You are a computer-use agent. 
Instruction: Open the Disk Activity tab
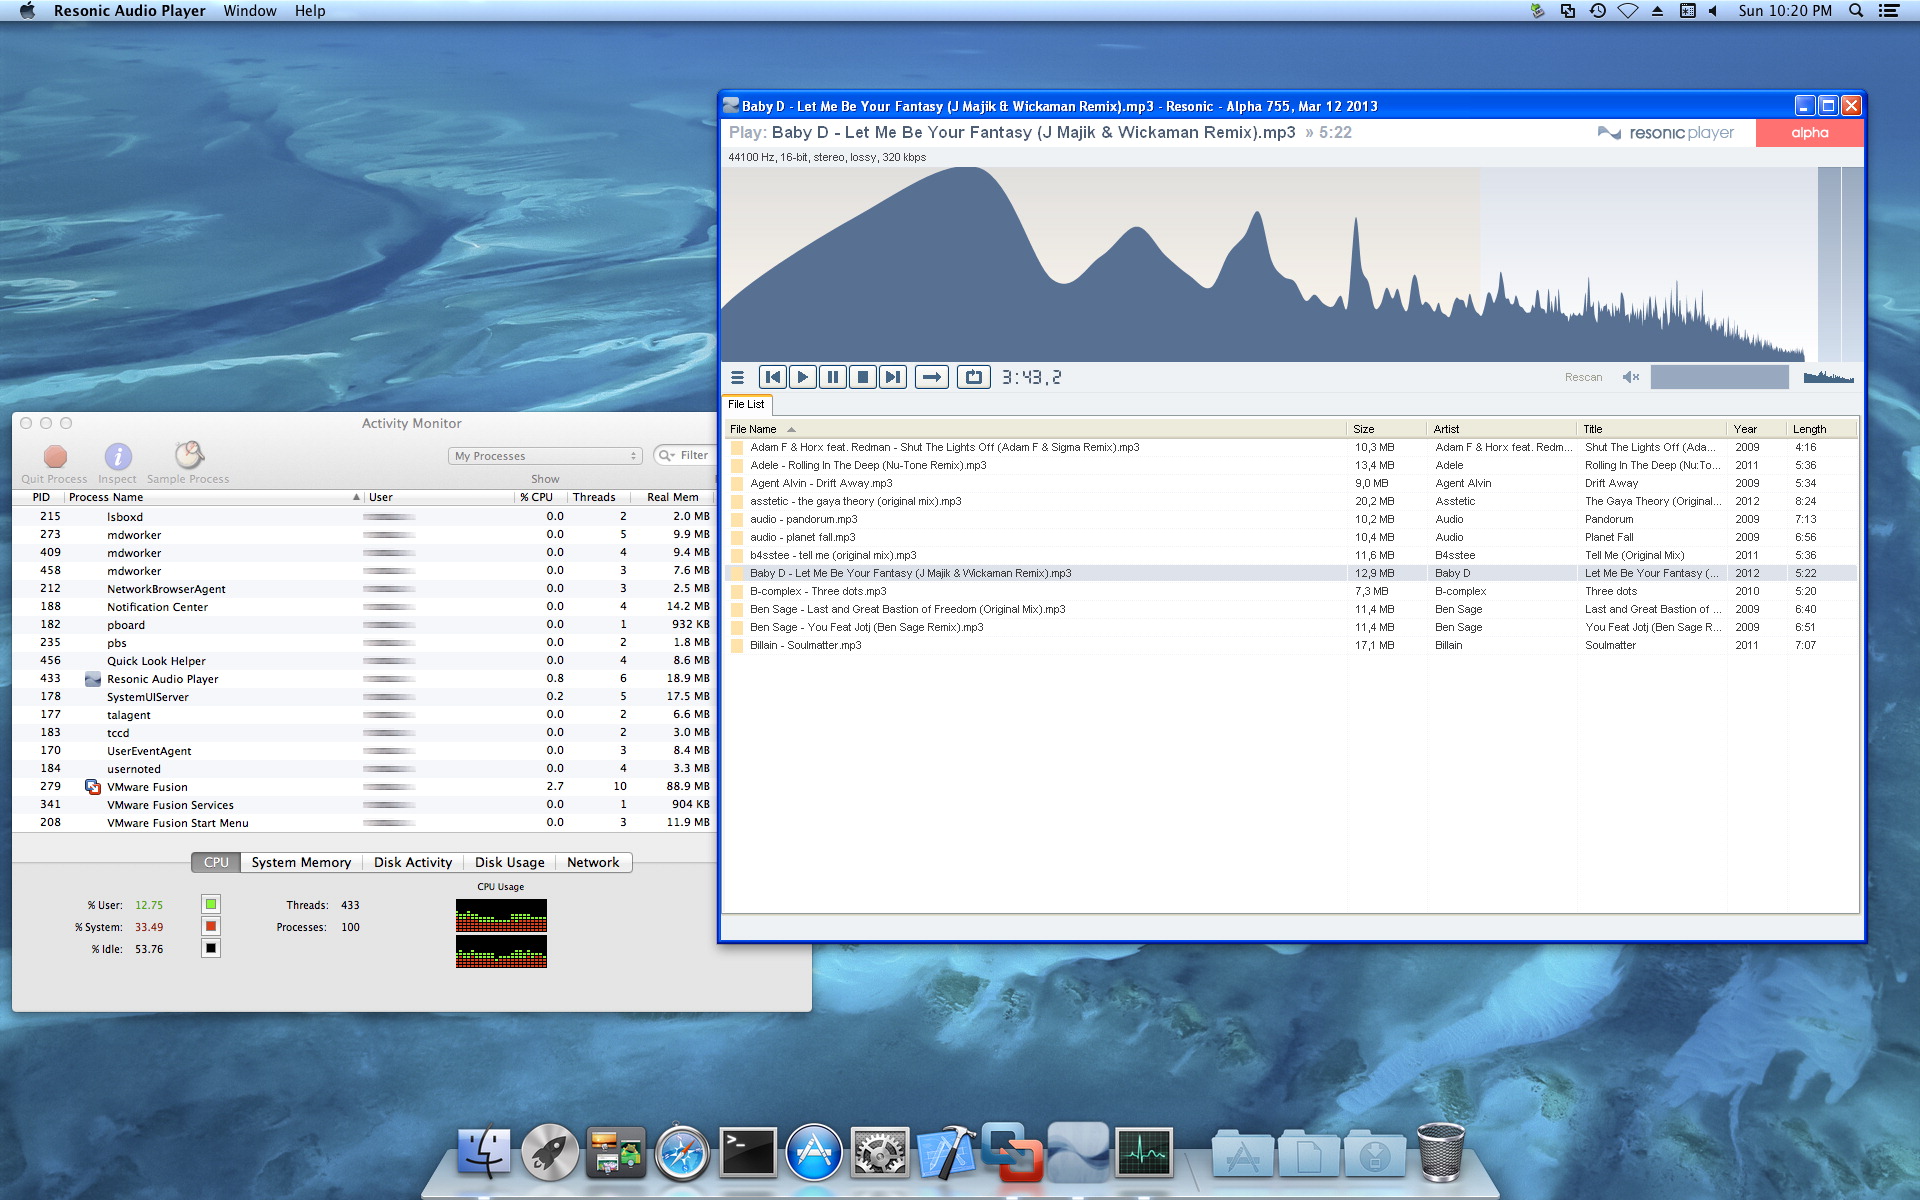412,862
